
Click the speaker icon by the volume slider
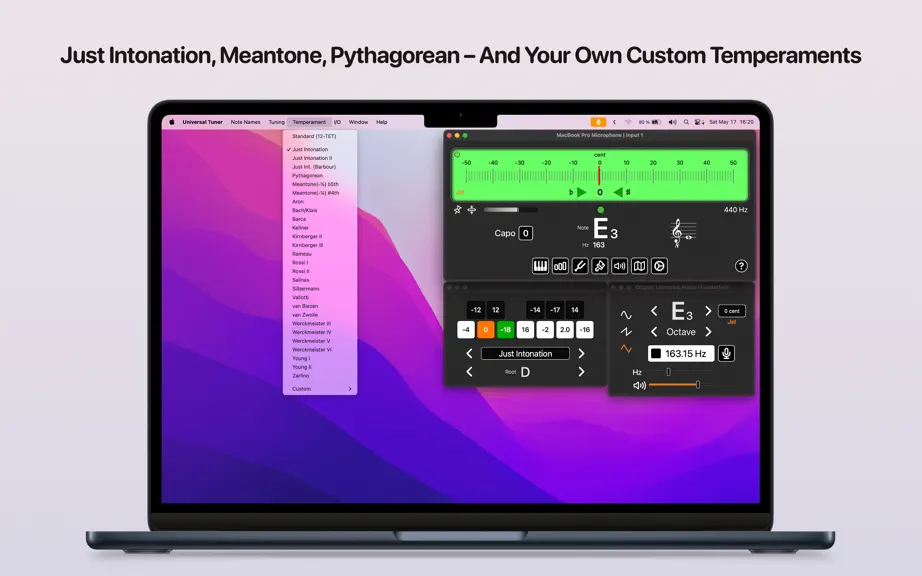click(x=639, y=386)
